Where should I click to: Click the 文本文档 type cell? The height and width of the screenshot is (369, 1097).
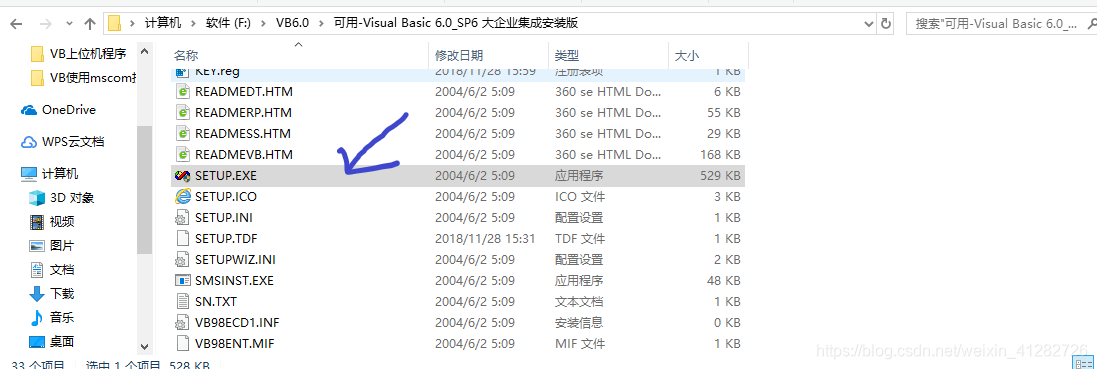click(x=579, y=302)
